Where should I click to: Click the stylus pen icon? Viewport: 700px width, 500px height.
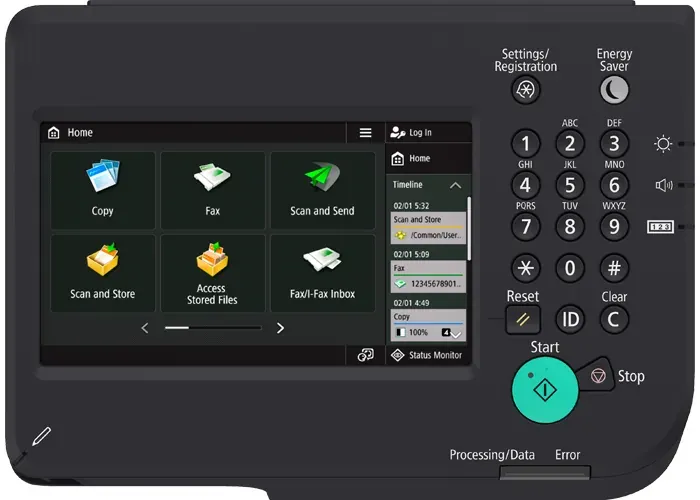tap(42, 436)
